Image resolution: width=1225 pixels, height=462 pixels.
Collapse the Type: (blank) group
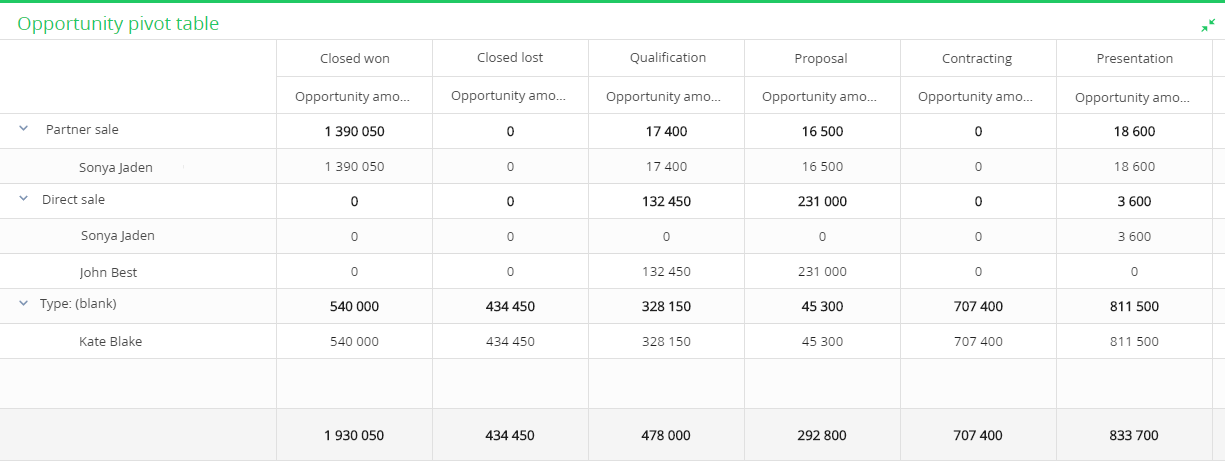(23, 304)
